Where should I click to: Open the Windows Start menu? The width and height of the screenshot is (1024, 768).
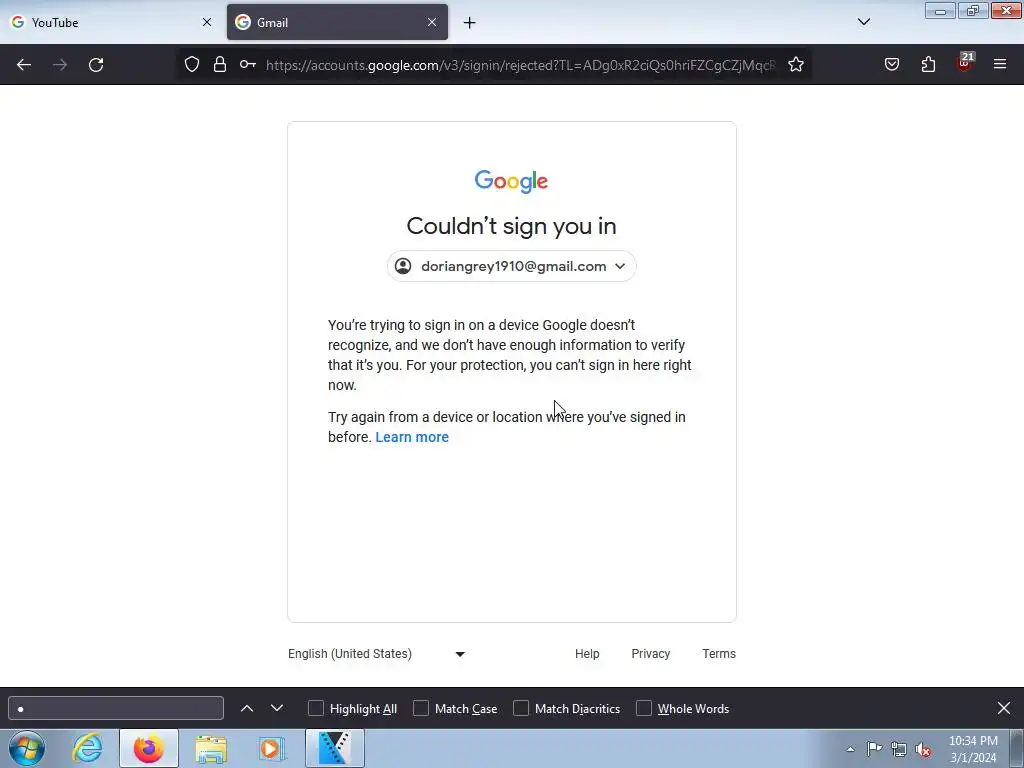[x=27, y=748]
